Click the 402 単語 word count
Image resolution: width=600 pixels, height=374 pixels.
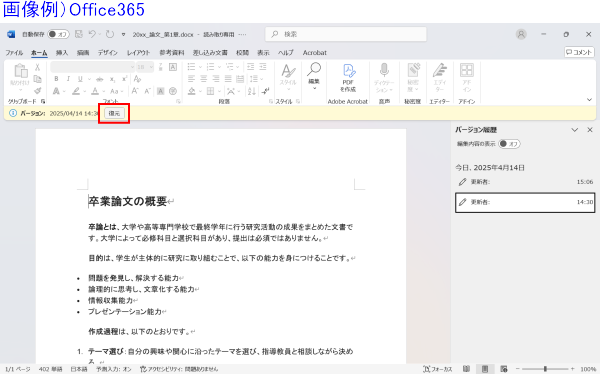(x=51, y=369)
